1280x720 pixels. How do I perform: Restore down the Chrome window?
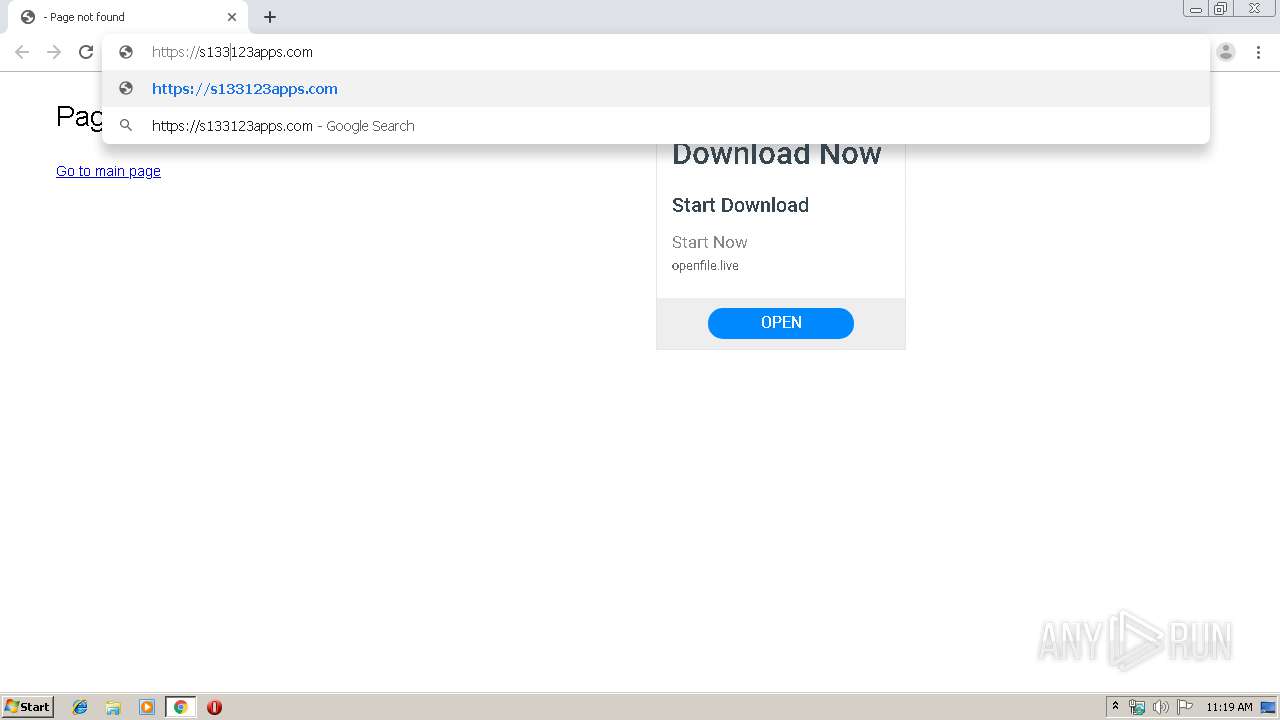click(1221, 9)
